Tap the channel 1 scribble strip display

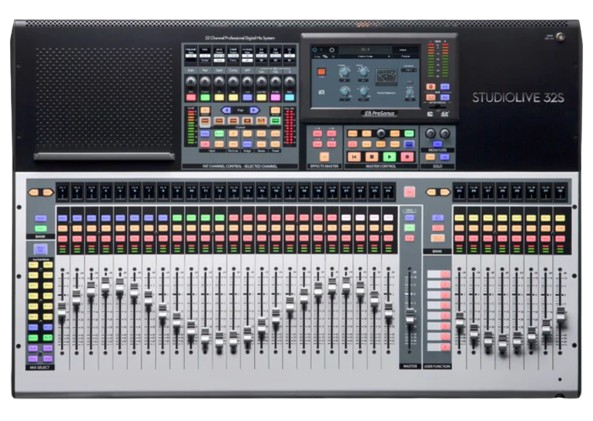coord(63,192)
